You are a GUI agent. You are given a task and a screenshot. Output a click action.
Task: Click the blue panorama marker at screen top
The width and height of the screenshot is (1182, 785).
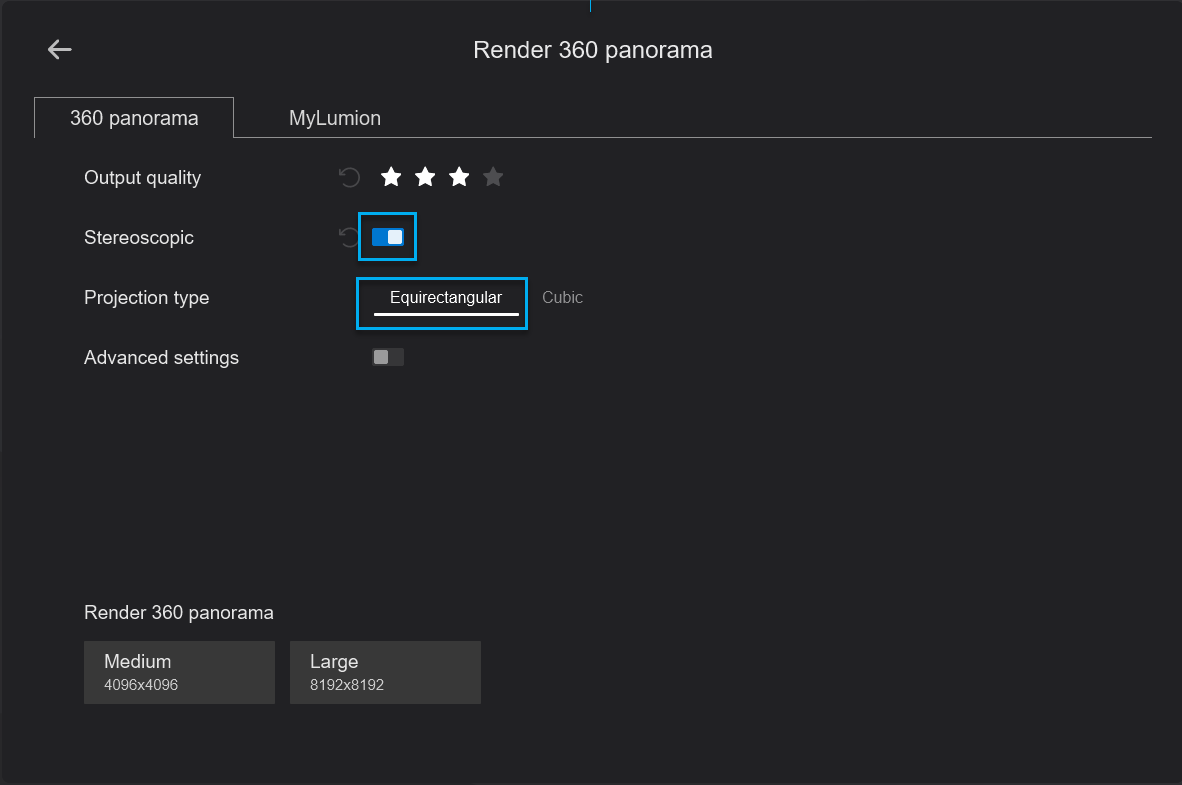tap(590, 5)
